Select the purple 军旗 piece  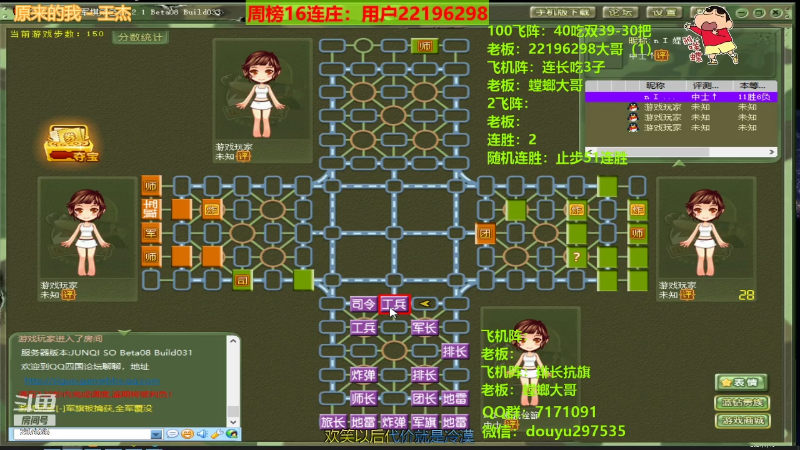coord(424,422)
